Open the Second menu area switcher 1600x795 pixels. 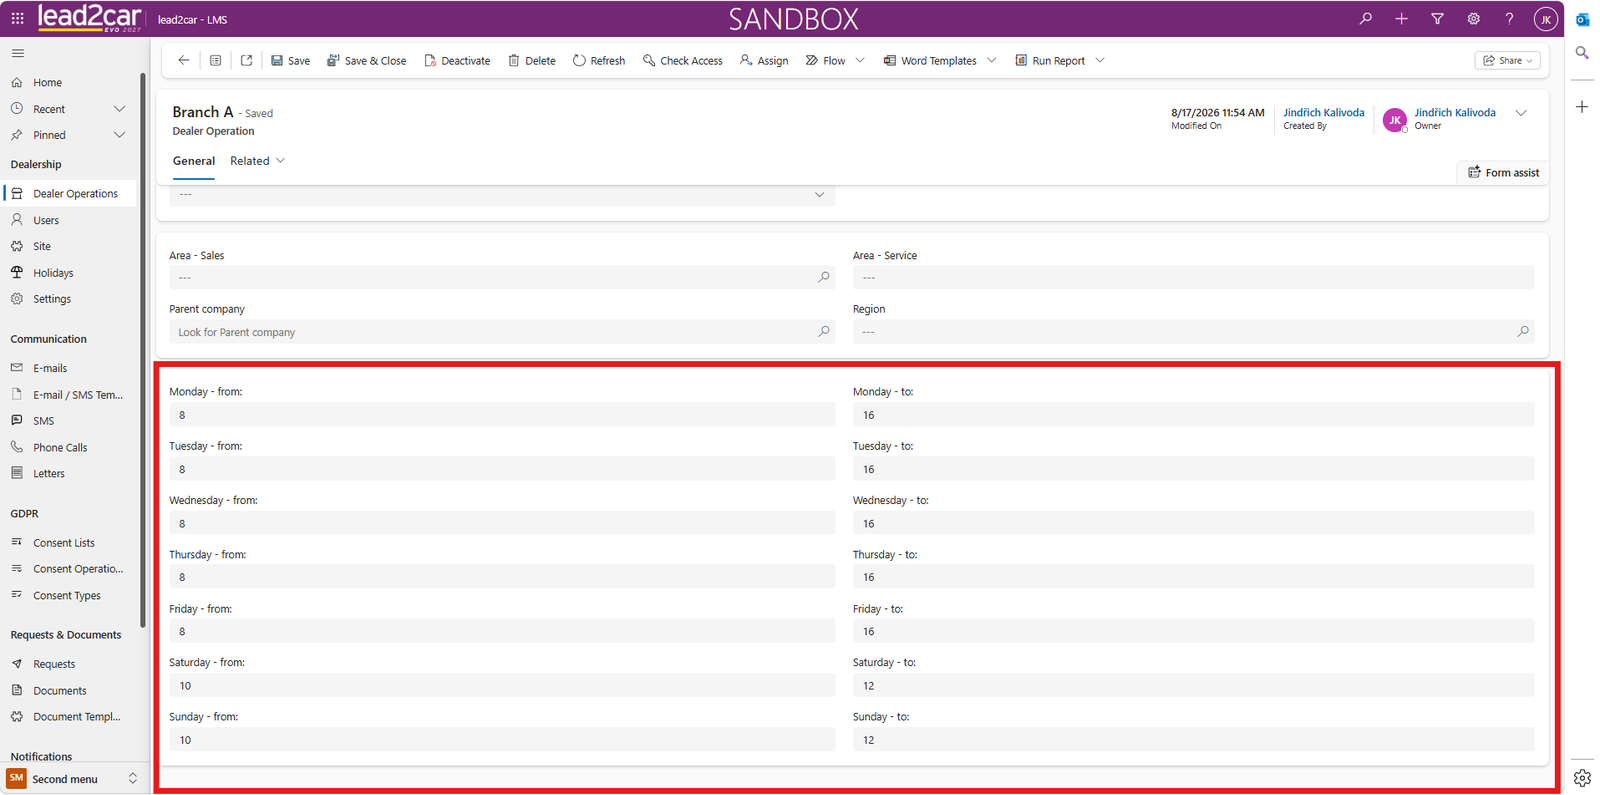point(71,779)
